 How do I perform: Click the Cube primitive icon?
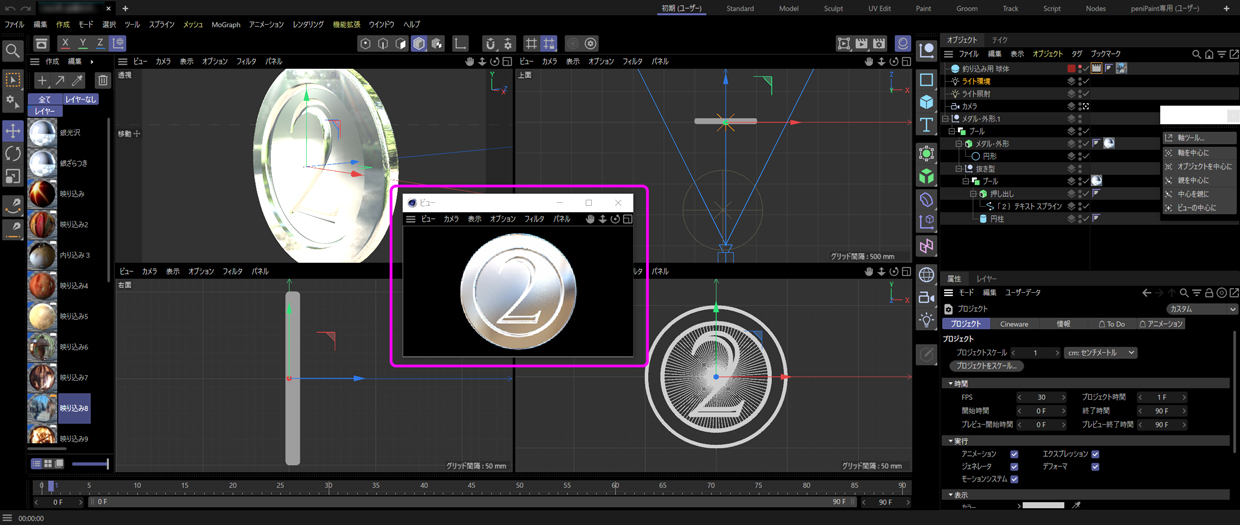coord(927,103)
